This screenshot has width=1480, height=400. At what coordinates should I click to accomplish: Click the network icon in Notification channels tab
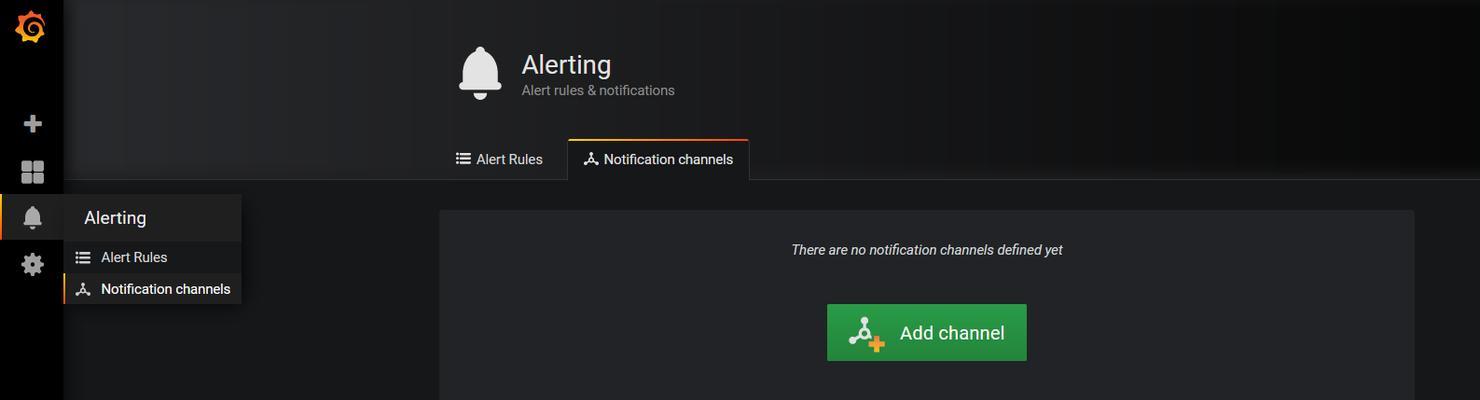click(591, 159)
